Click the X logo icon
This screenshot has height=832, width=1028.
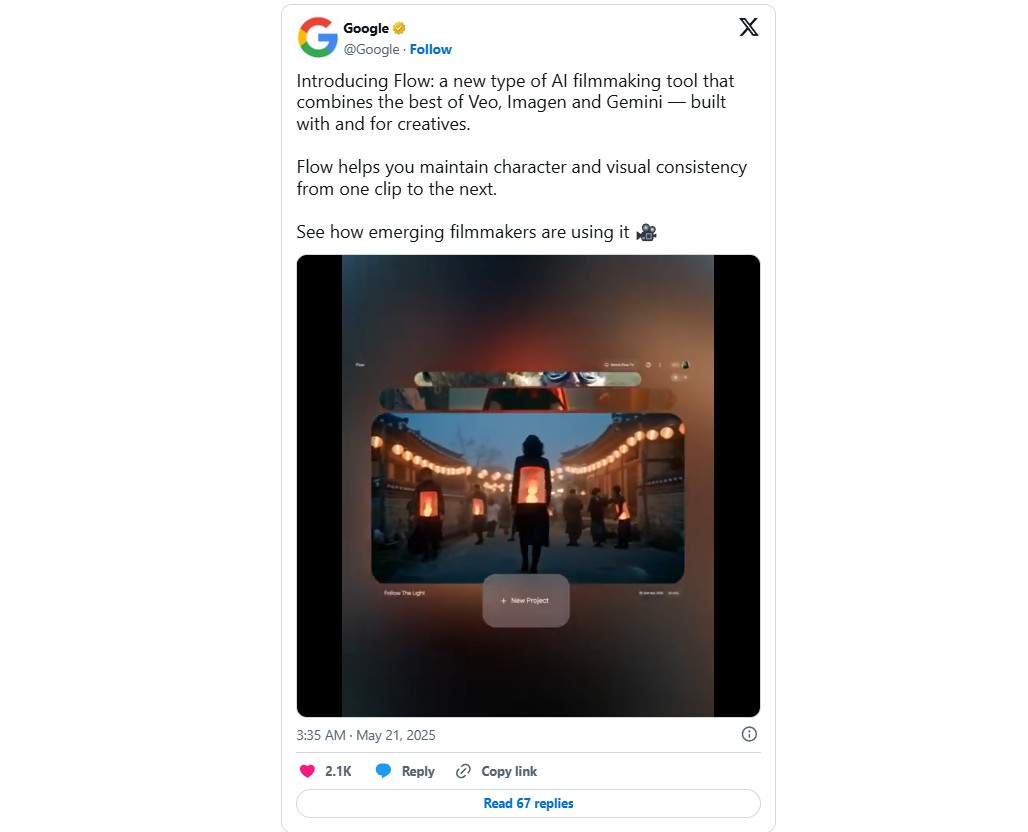[x=749, y=27]
